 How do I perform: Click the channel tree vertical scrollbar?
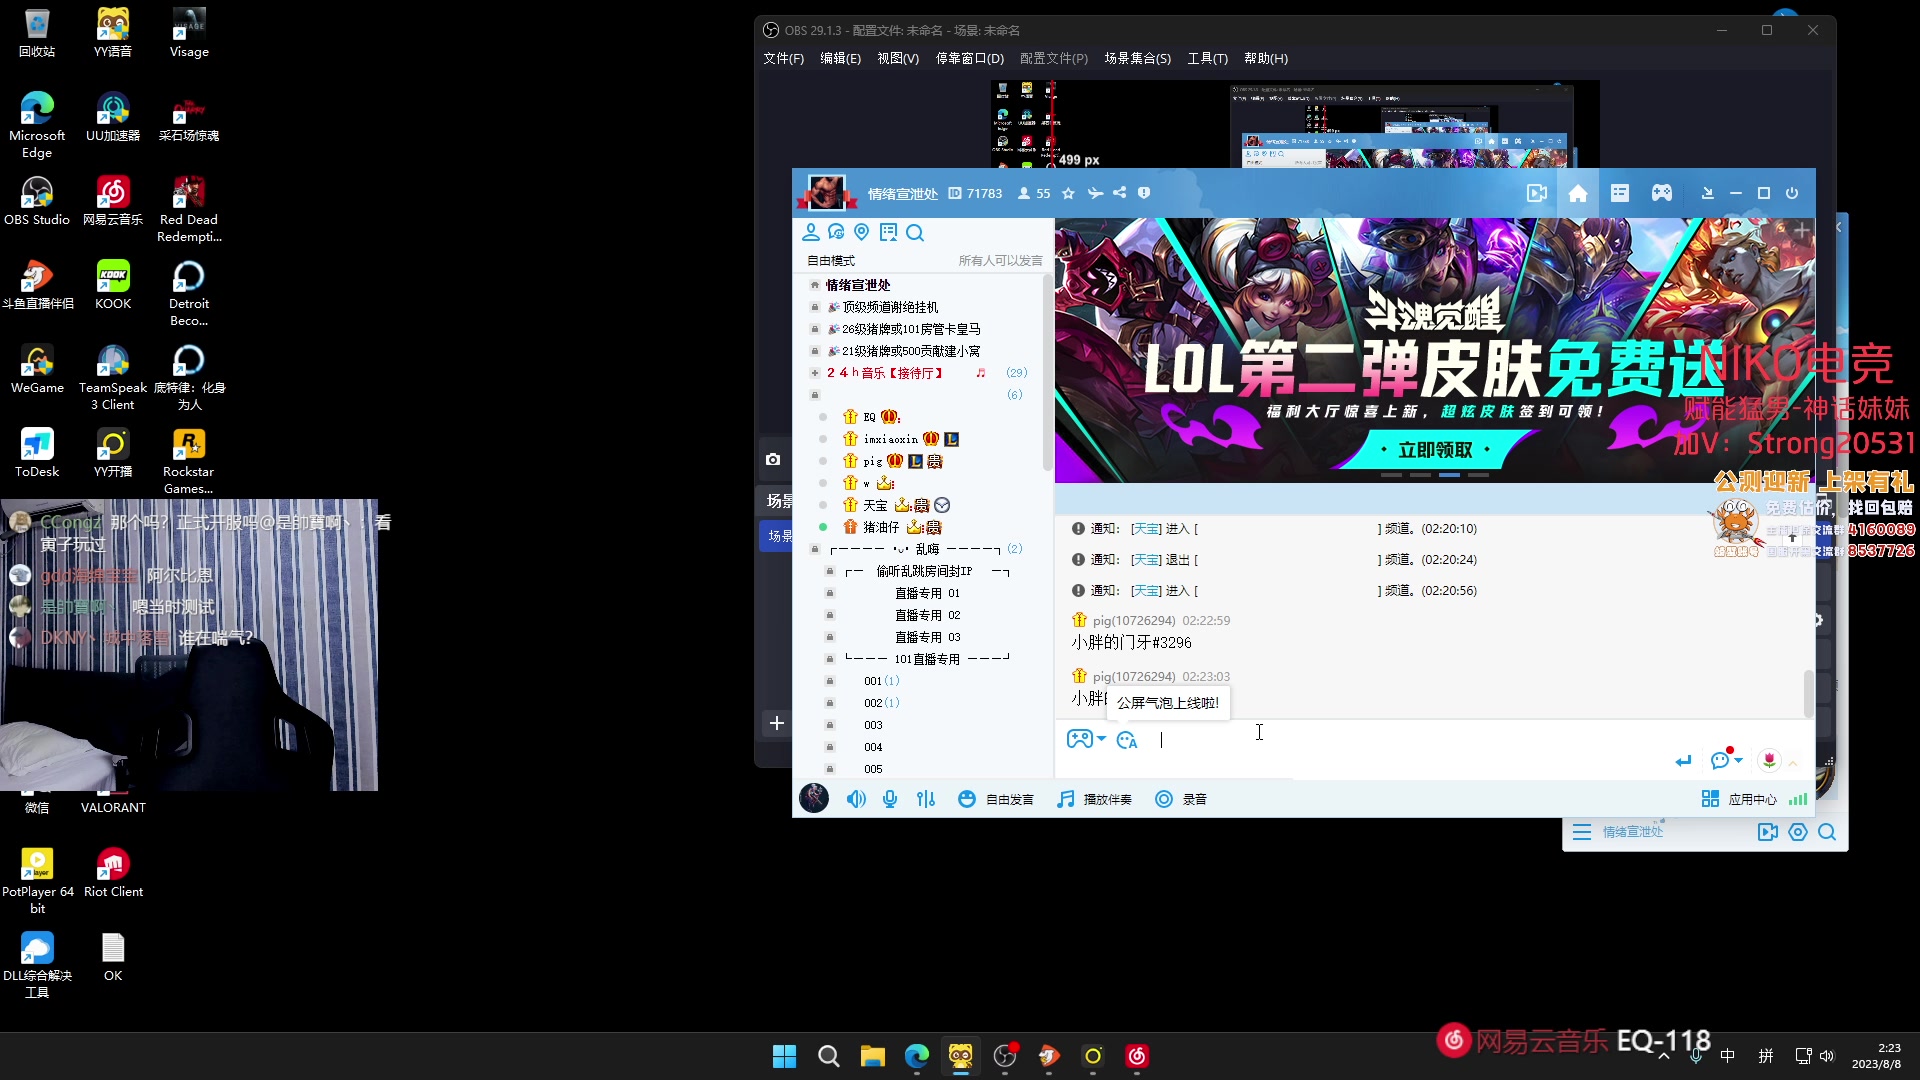(1047, 372)
